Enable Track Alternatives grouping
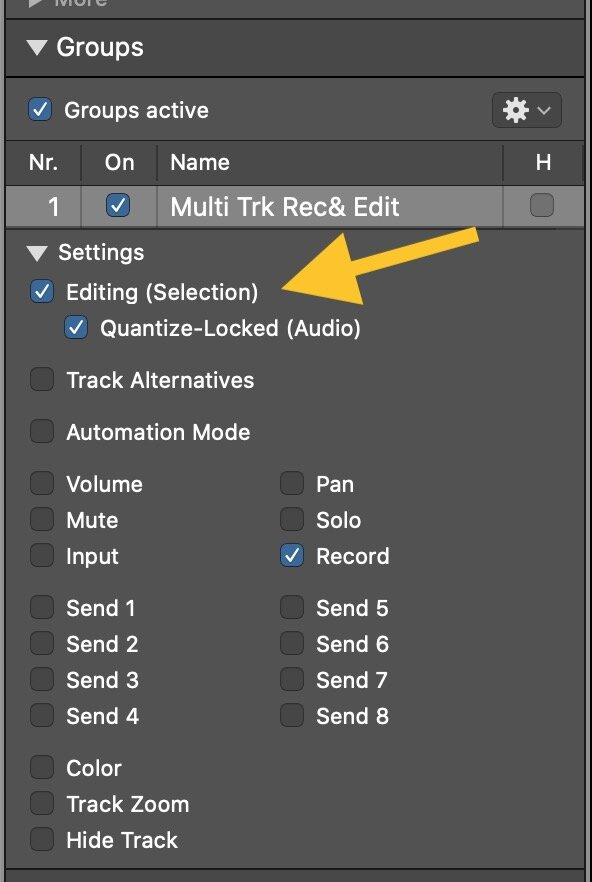Screen dimensions: 592x882 point(42,380)
